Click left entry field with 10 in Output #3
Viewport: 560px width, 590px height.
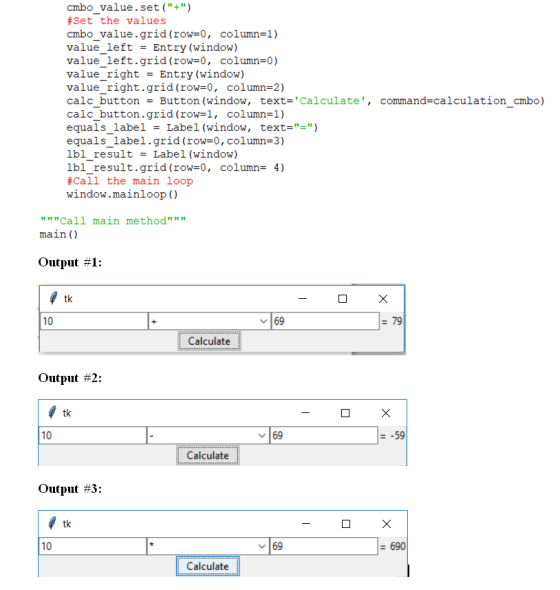[93, 546]
